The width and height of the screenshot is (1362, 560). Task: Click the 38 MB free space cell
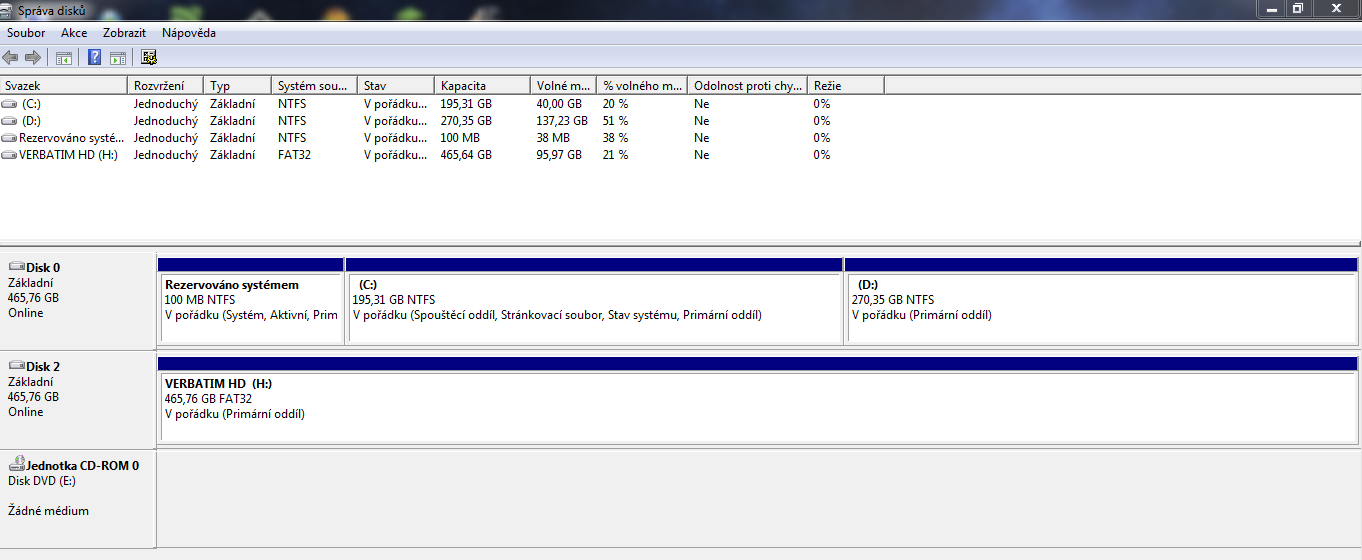(553, 138)
